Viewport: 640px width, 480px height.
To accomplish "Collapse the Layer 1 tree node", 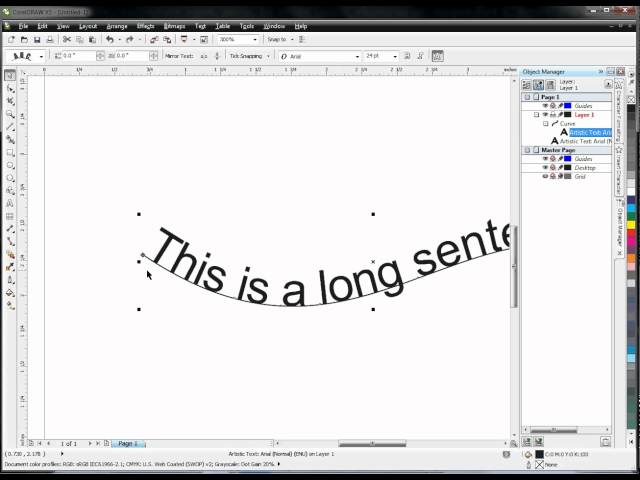I will click(536, 115).
